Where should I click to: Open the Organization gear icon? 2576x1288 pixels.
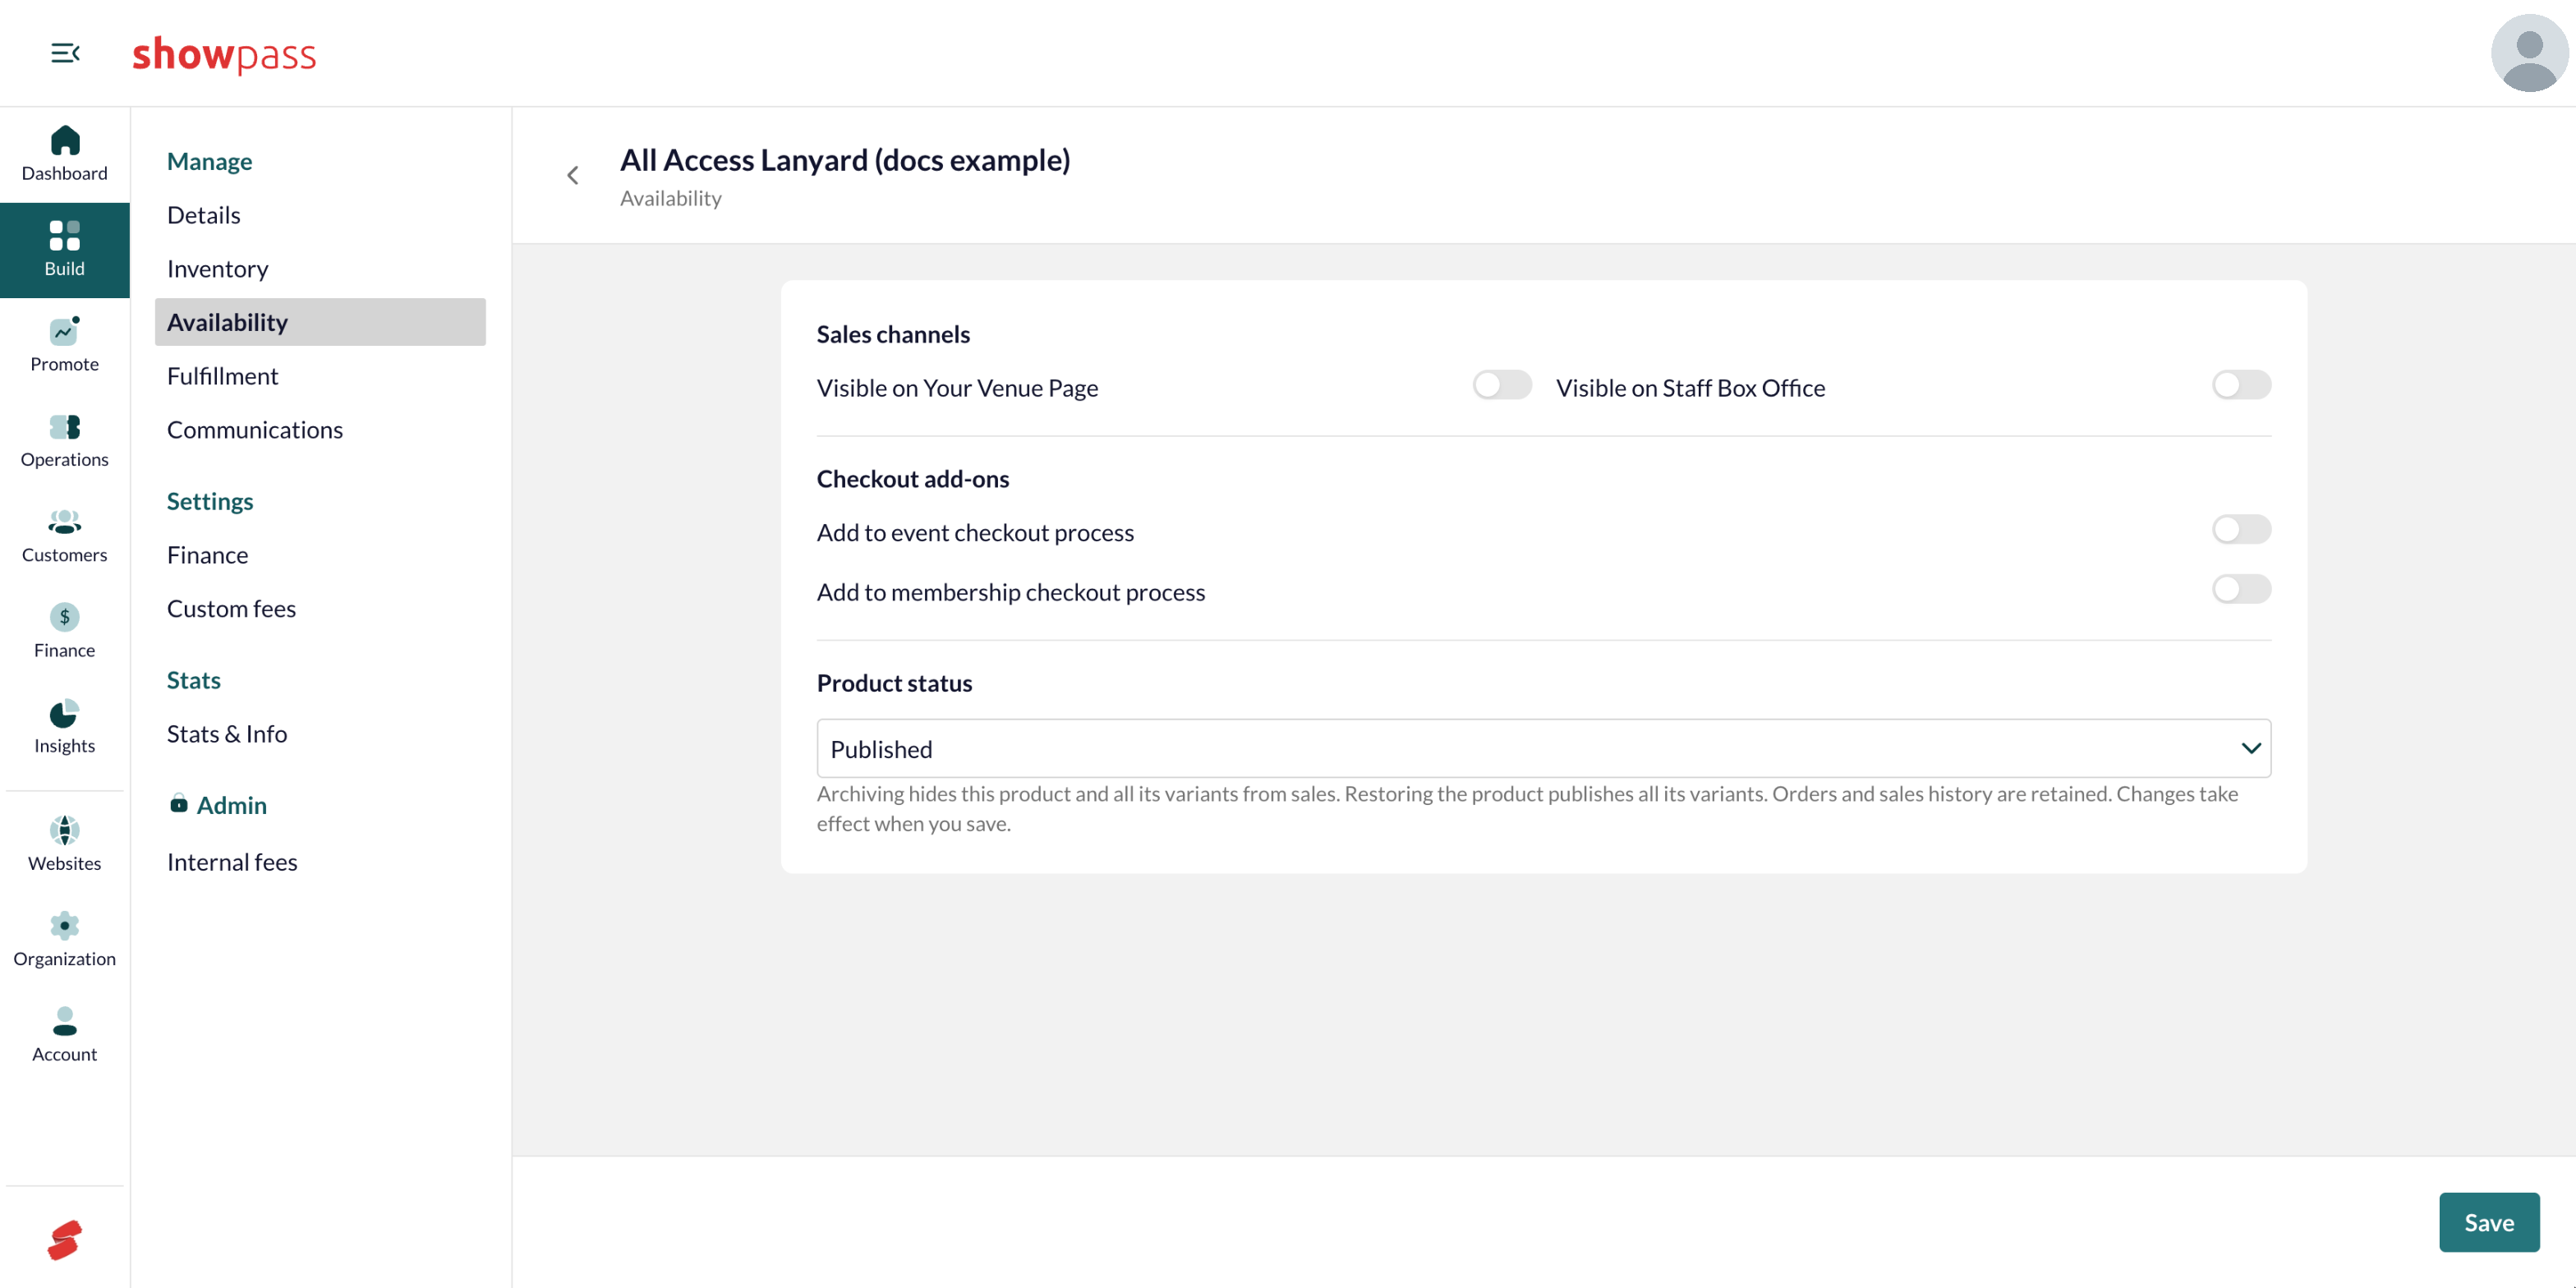pyautogui.click(x=65, y=926)
